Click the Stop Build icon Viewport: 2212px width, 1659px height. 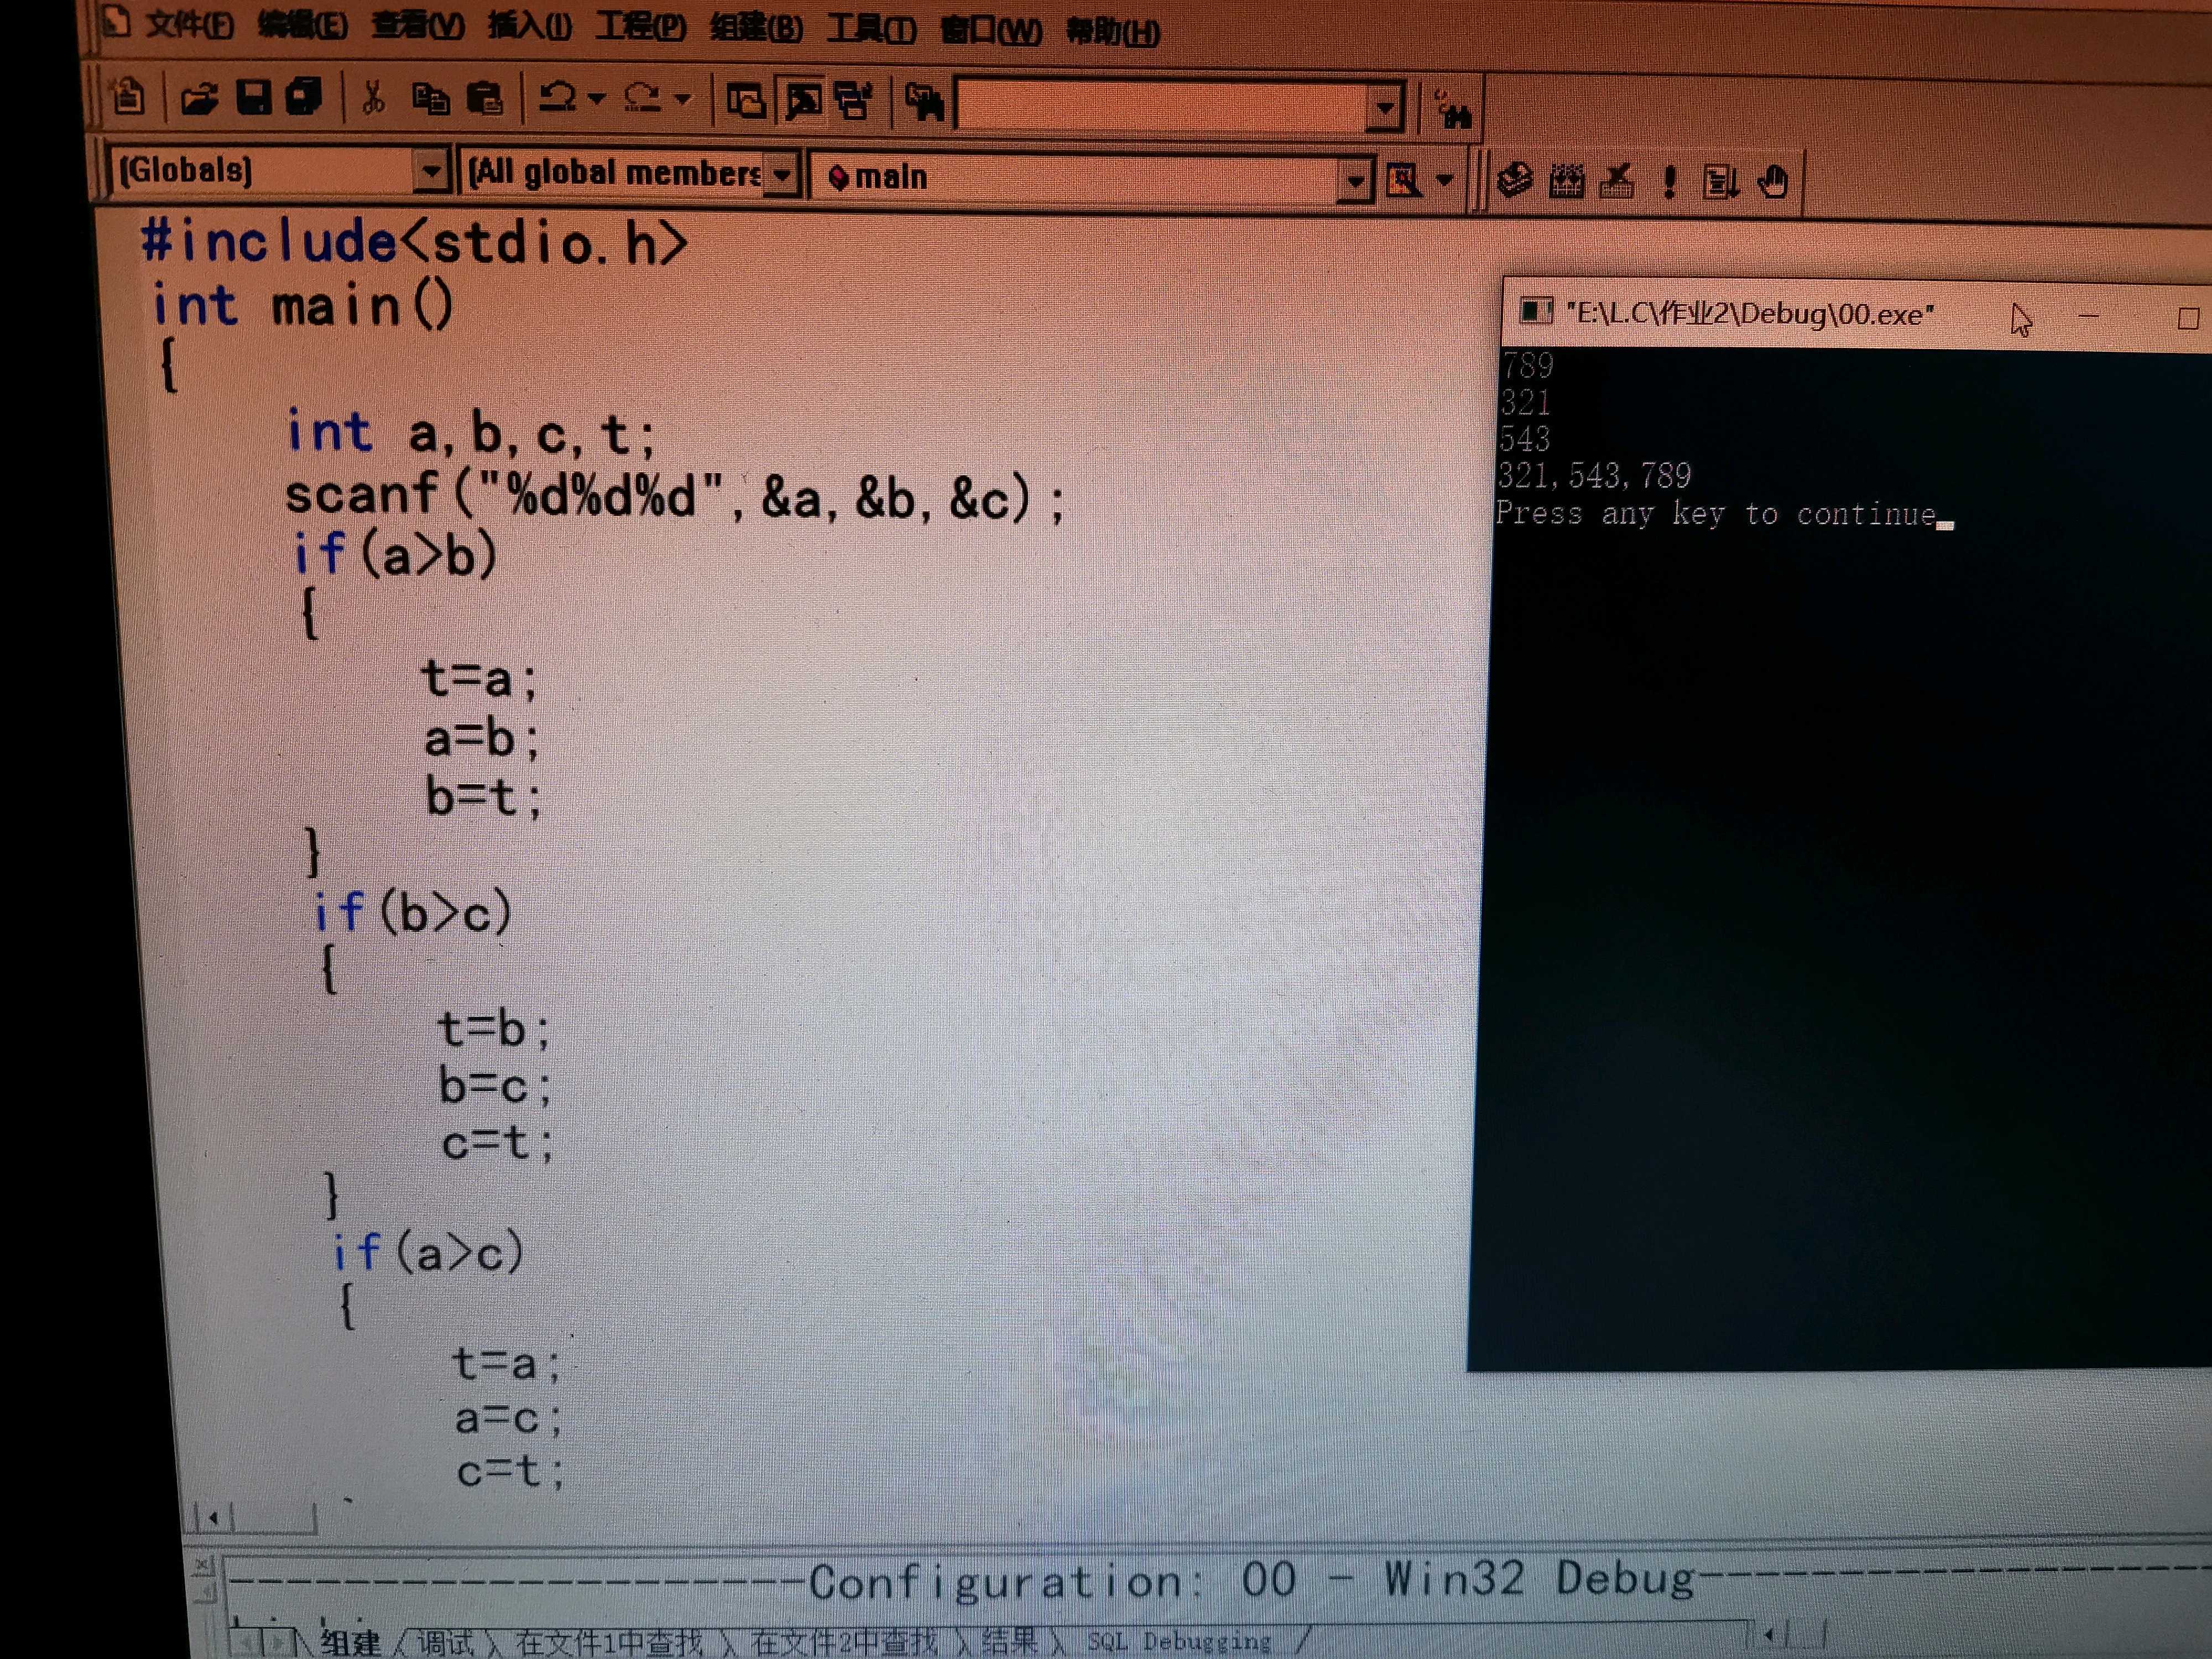tap(1617, 182)
